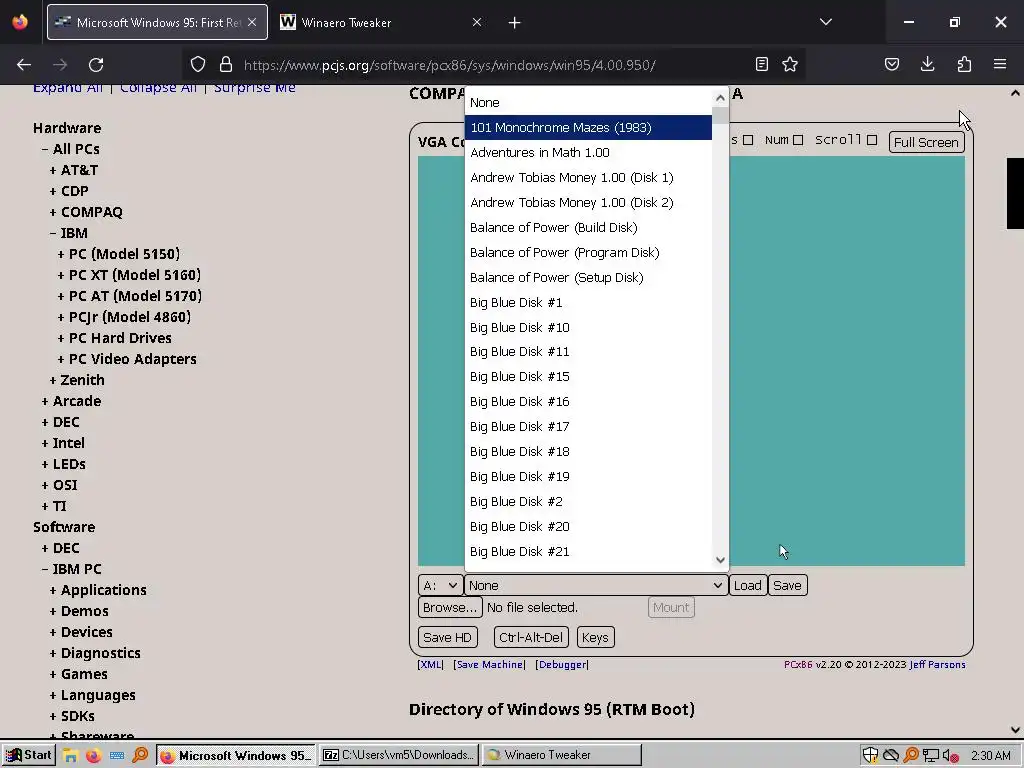Open Windows Security tray icon

pos(871,756)
